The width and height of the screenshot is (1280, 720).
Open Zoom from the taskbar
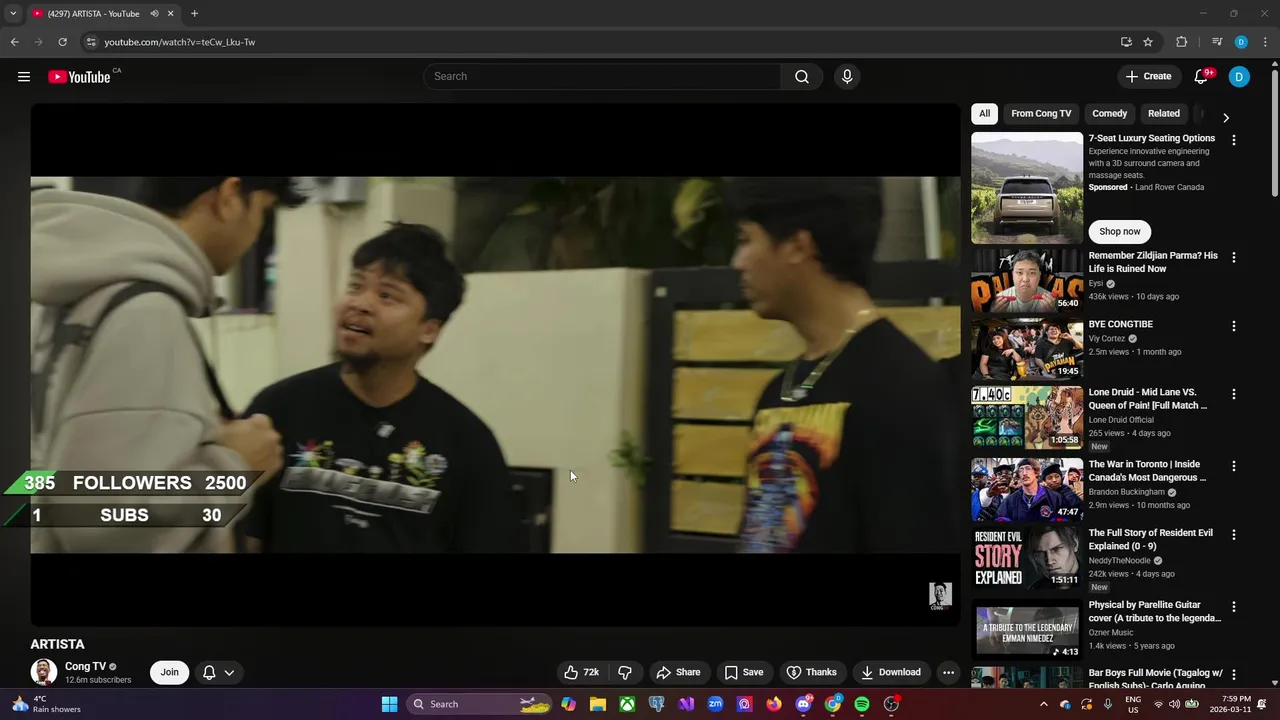click(x=715, y=704)
